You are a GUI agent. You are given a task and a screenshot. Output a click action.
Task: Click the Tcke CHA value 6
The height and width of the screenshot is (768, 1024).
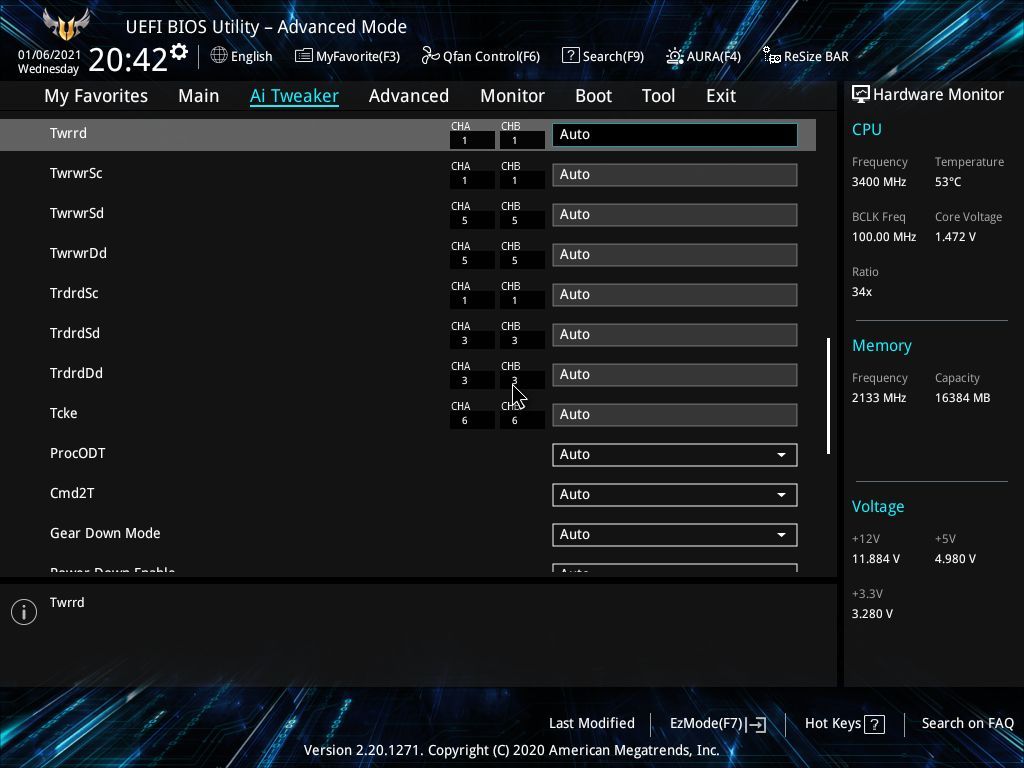click(x=472, y=421)
